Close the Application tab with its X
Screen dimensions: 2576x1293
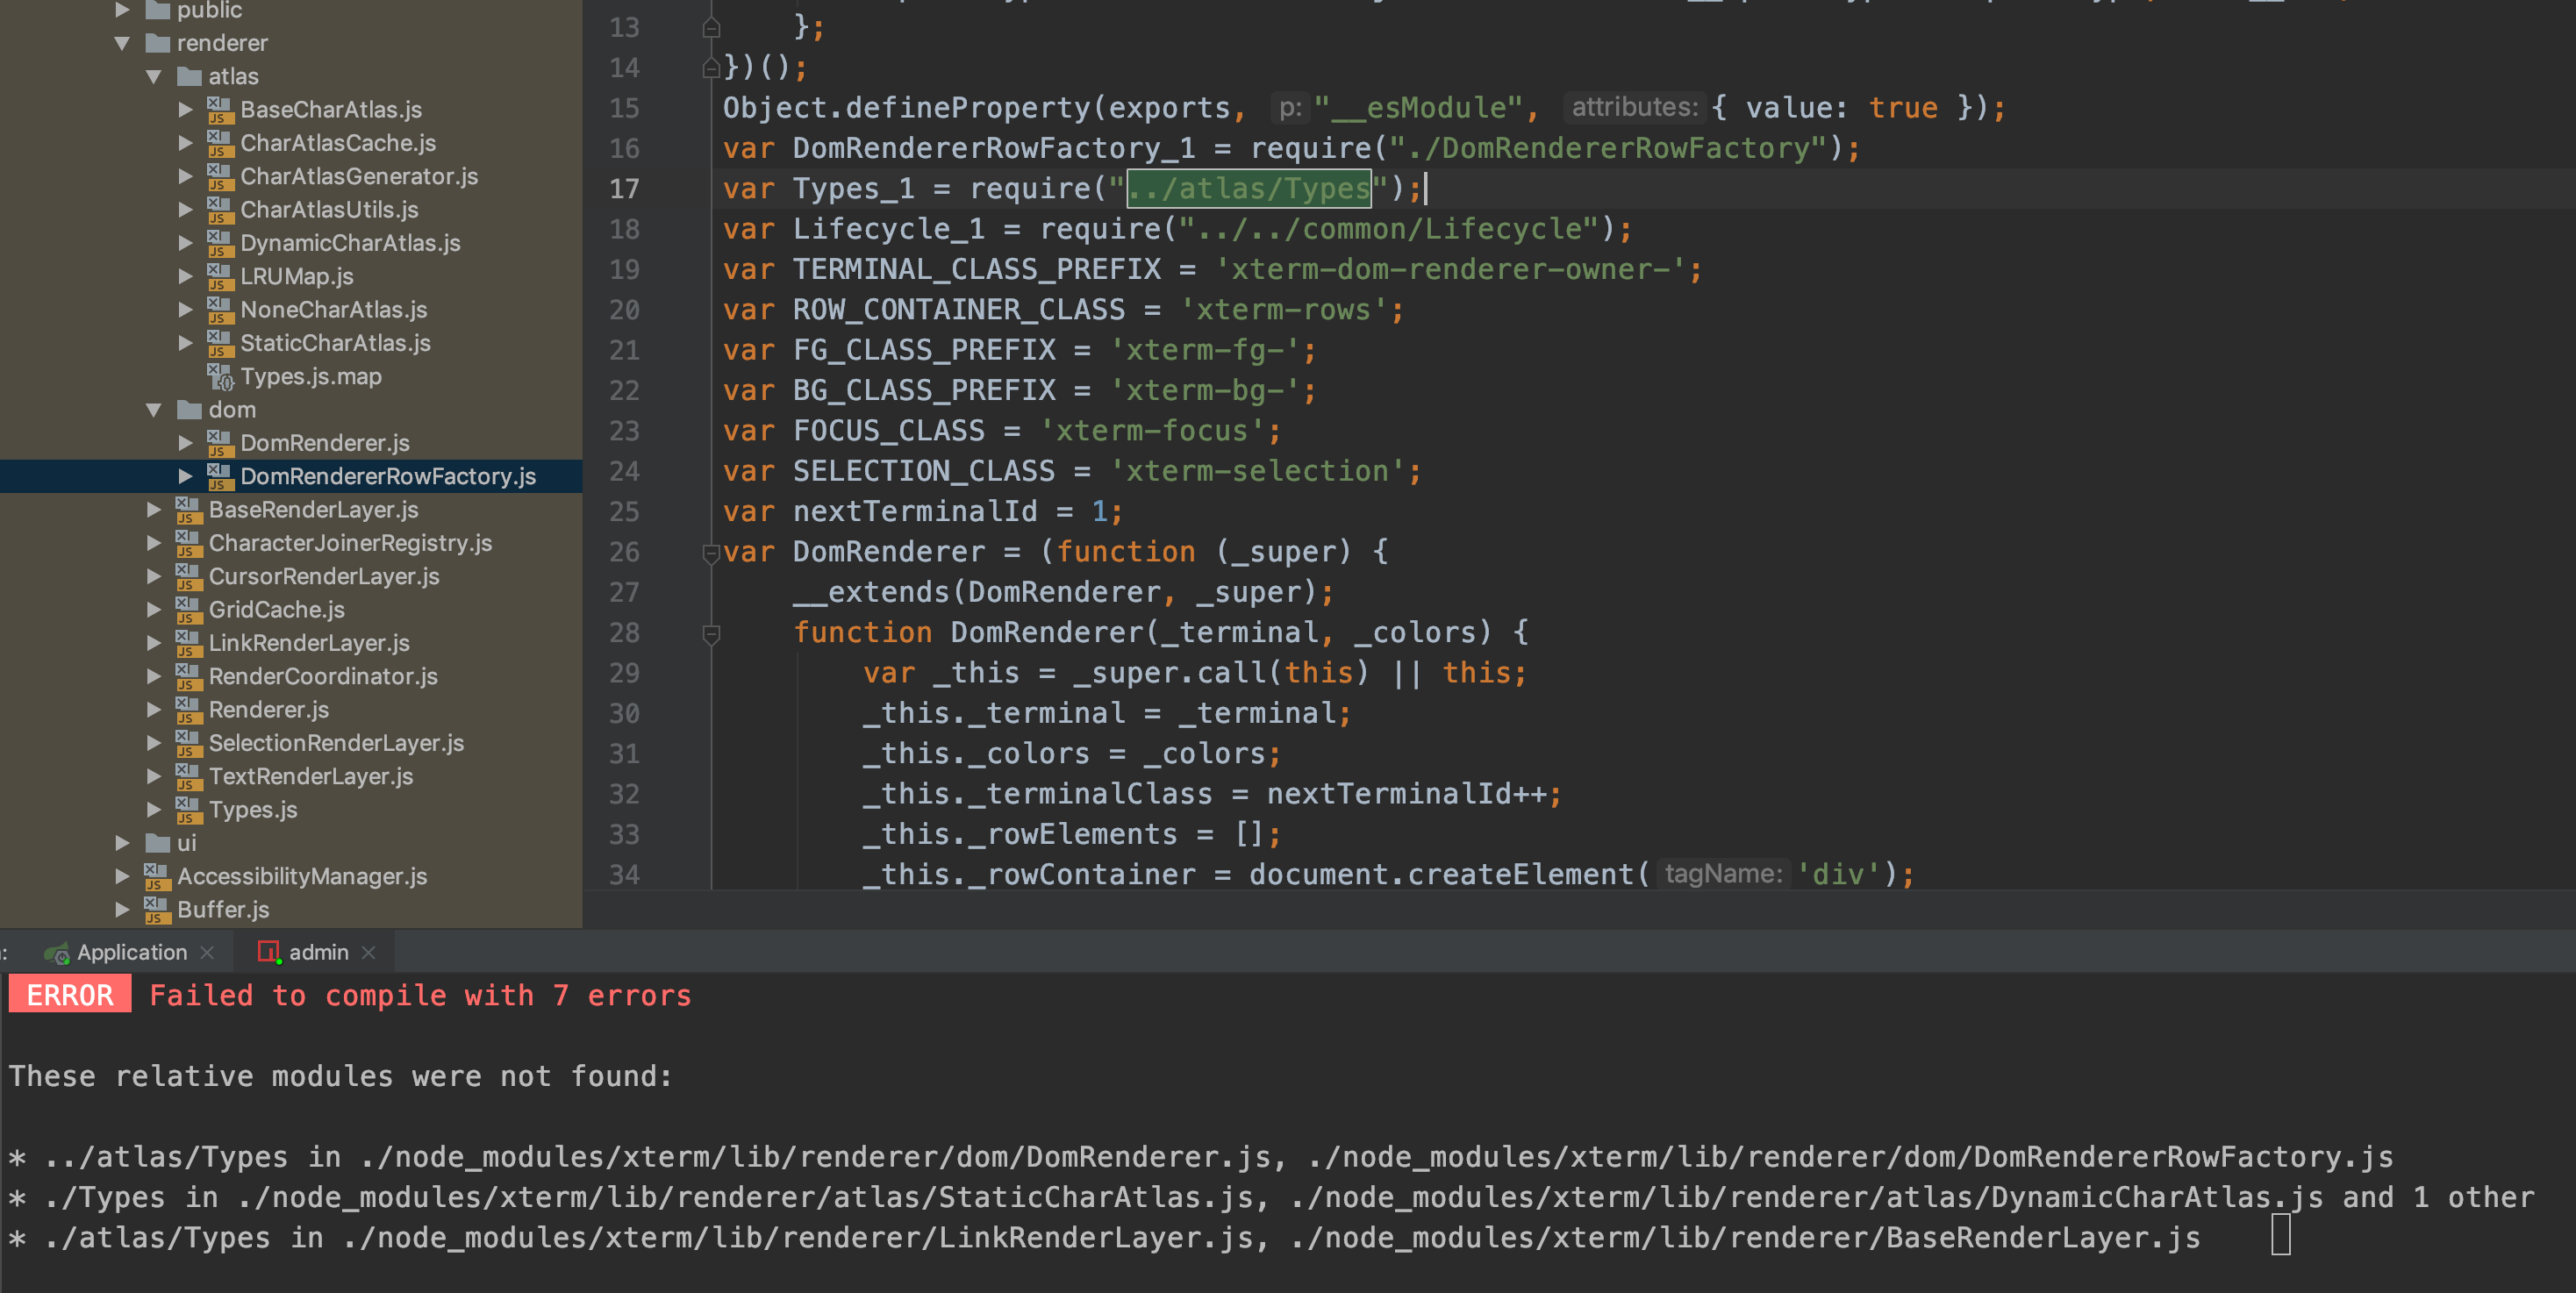coord(207,951)
